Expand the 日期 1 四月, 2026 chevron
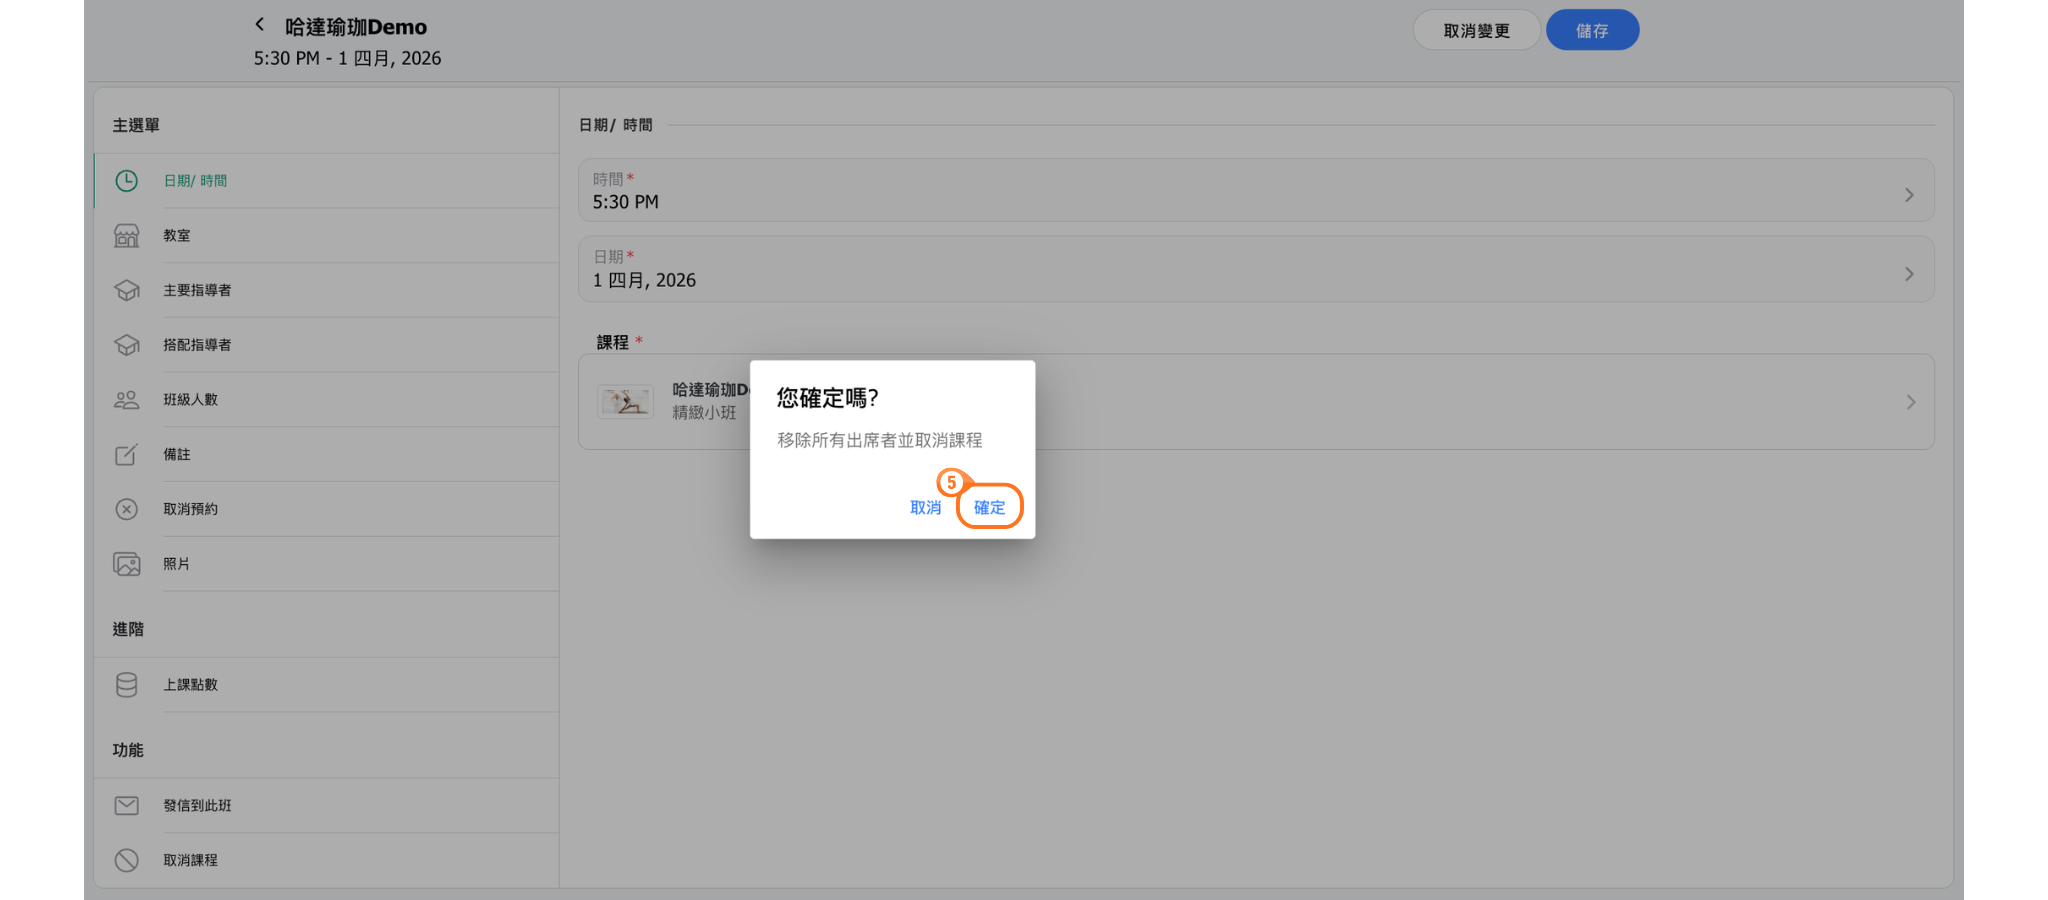 (1909, 274)
